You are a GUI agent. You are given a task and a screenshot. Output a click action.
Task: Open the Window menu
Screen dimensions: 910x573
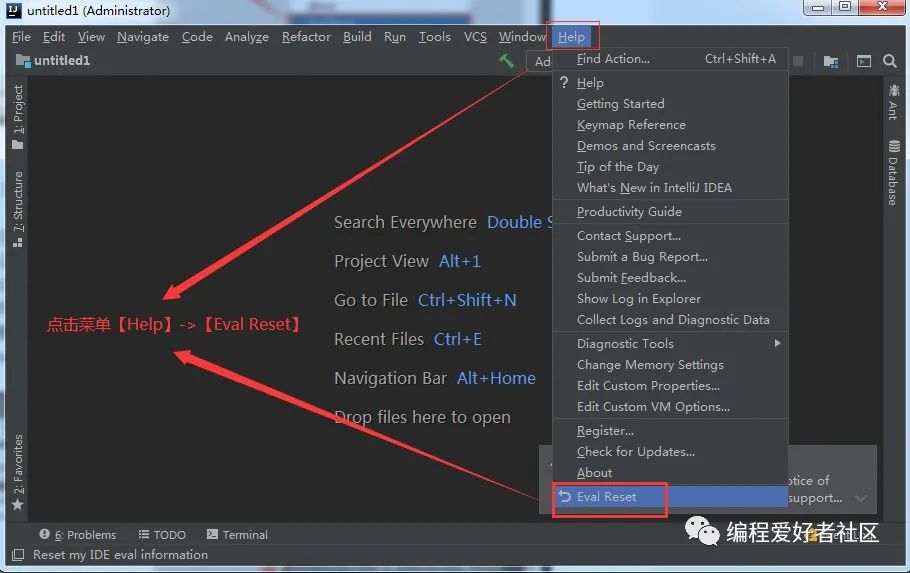(x=522, y=37)
